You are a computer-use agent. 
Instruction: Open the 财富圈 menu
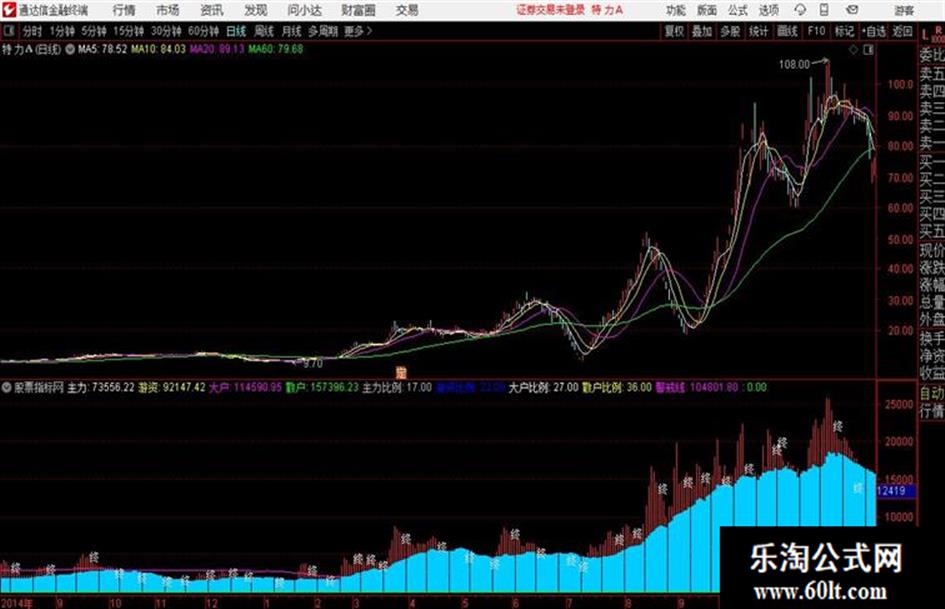[358, 10]
